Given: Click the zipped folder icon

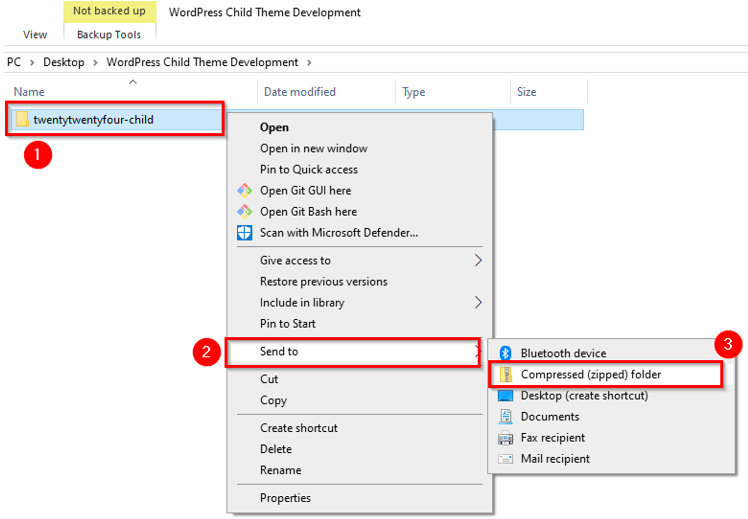Looking at the screenshot, I should [x=506, y=375].
